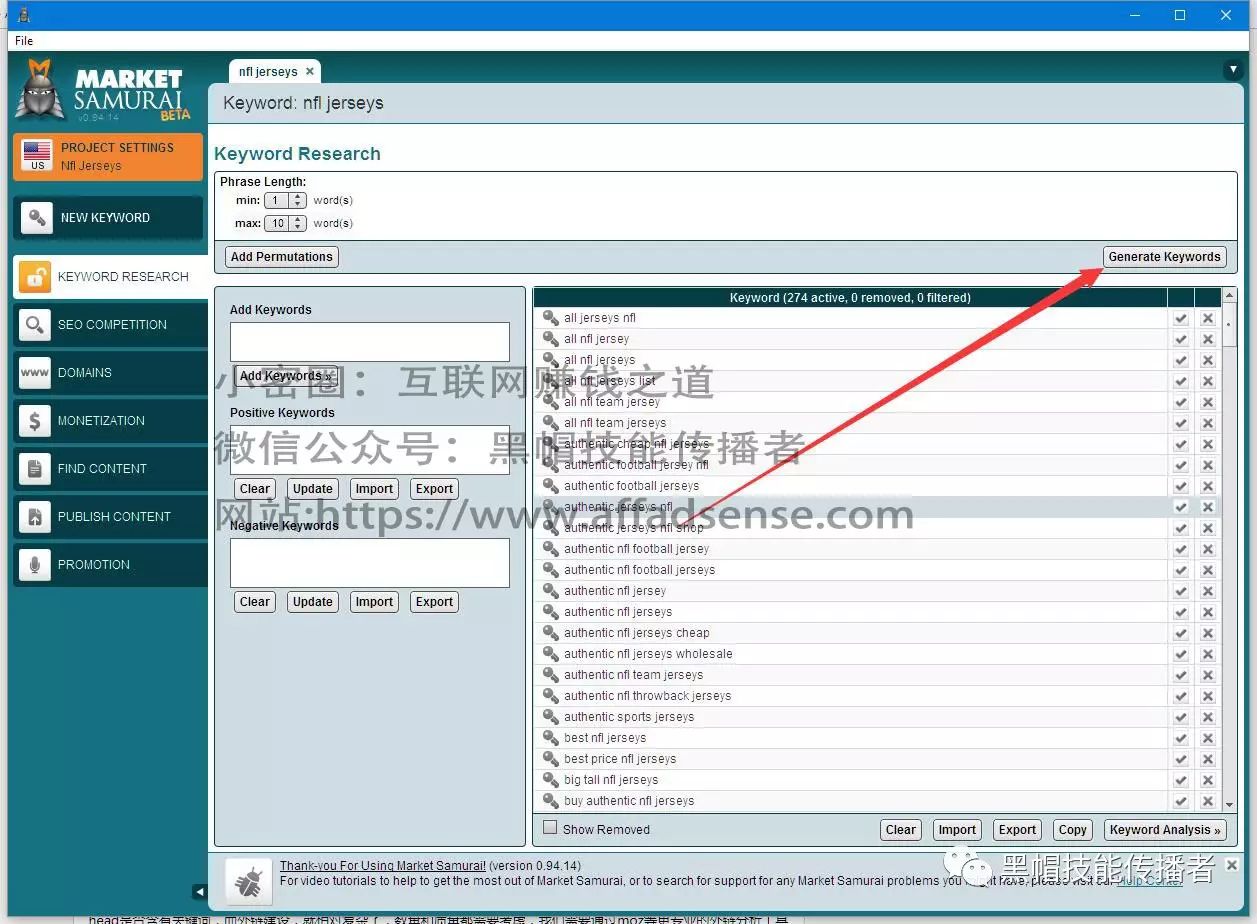Viewport: 1257px width, 924px height.
Task: Import positive keywords
Action: (374, 489)
